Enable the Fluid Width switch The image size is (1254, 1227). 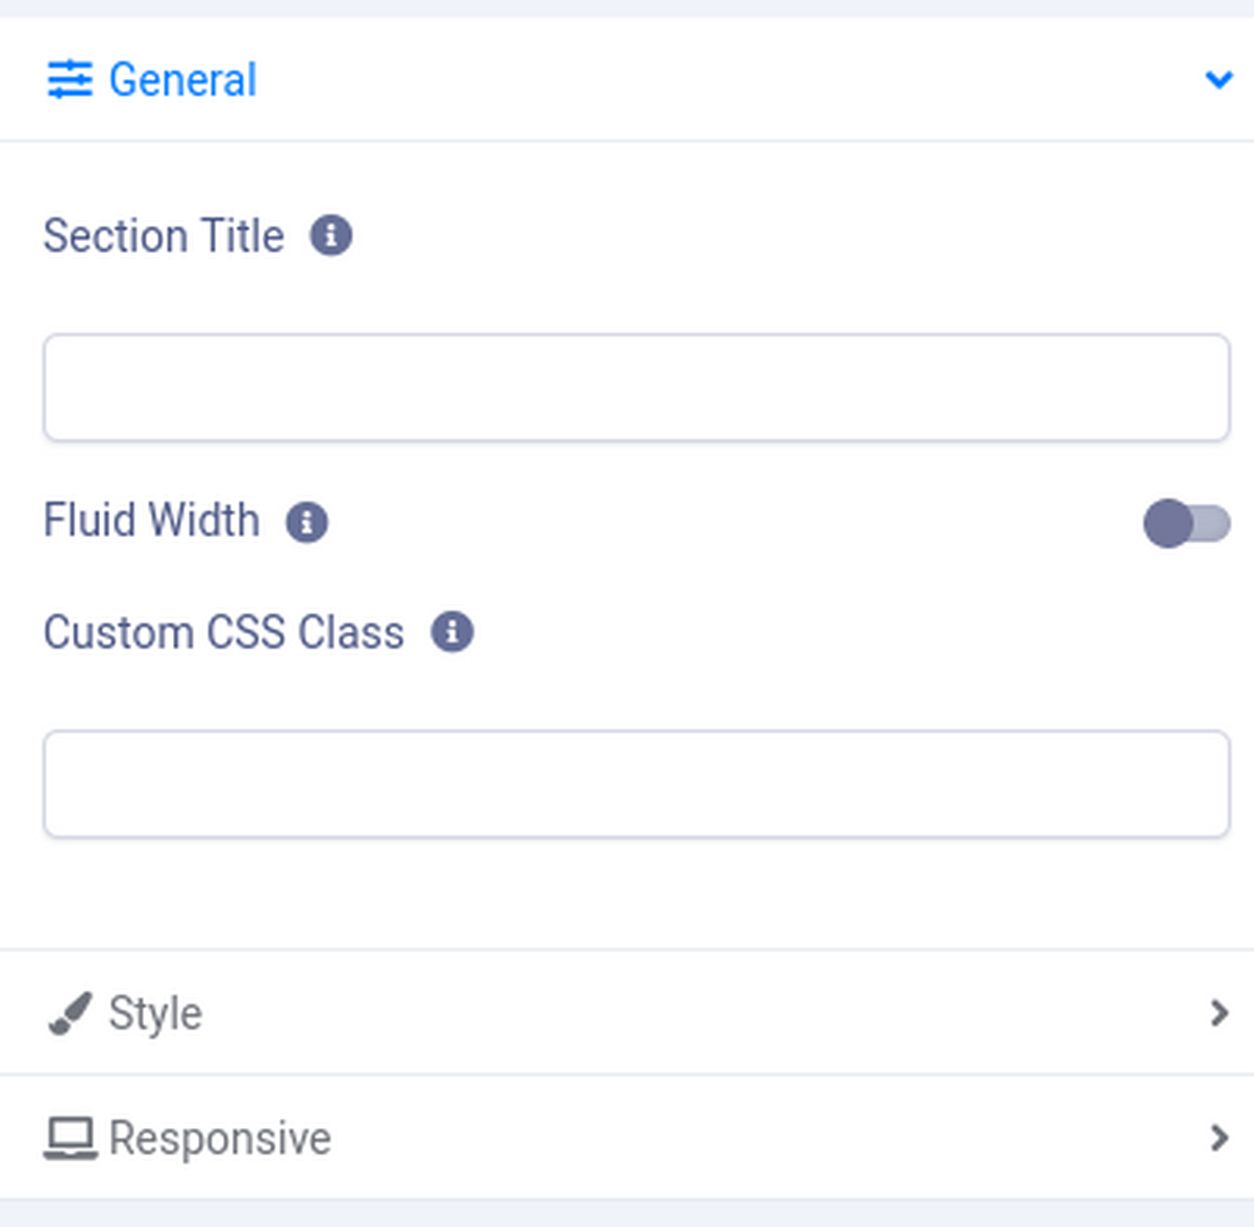(1186, 523)
